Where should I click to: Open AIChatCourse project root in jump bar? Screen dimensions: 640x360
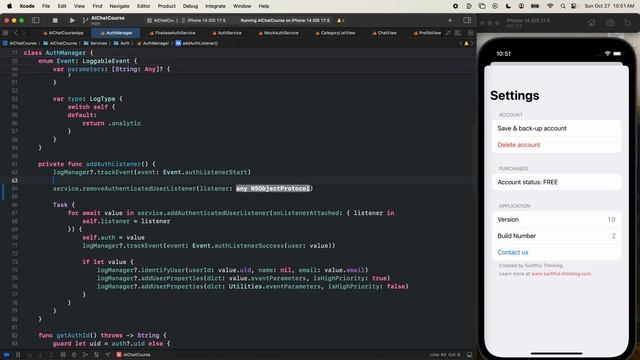click(20, 43)
